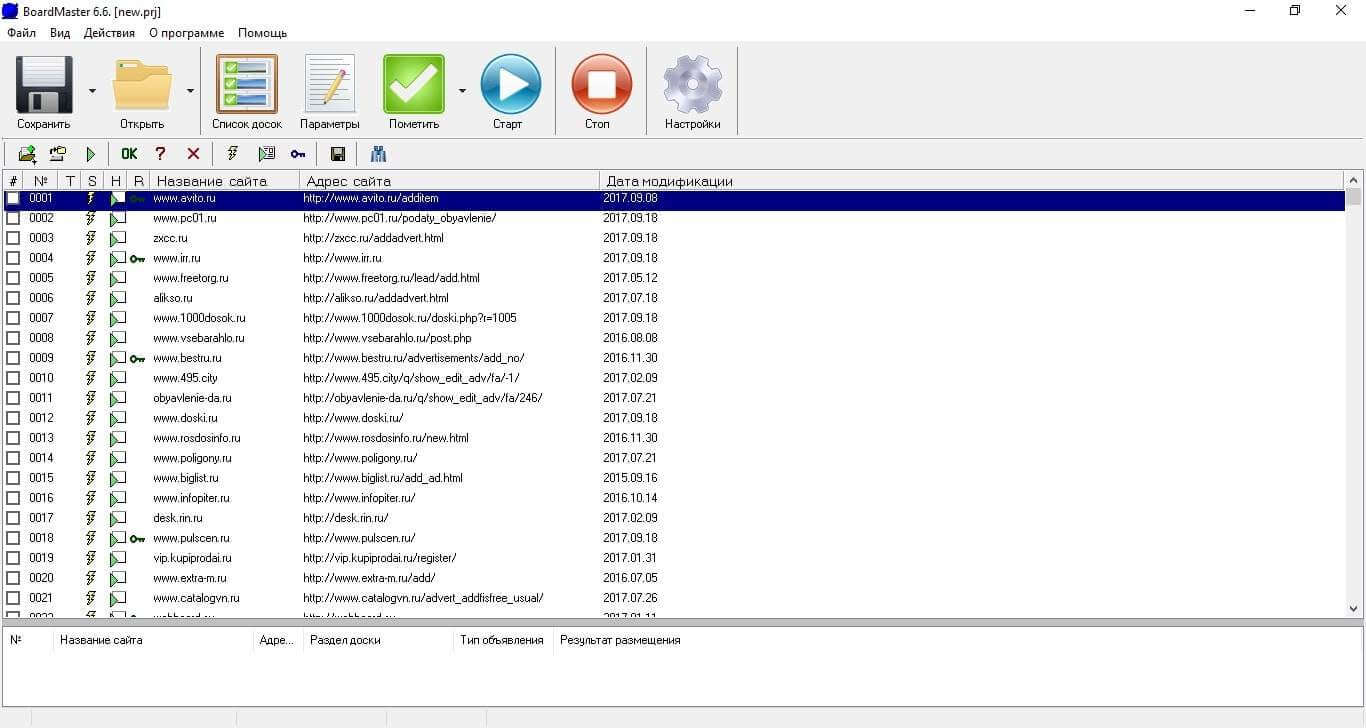Open the О программе menu
Viewport: 1366px width, 728px height.
186,33
